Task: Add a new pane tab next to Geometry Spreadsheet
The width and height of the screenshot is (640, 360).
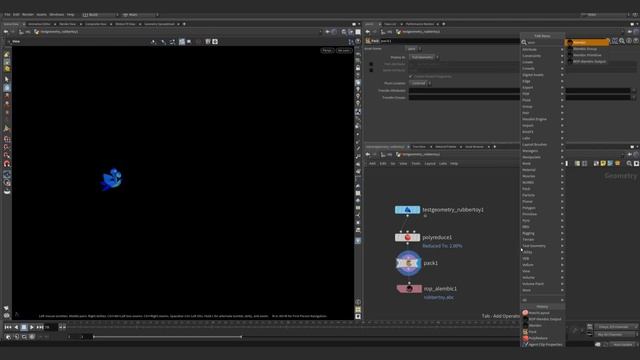Action: [184, 24]
